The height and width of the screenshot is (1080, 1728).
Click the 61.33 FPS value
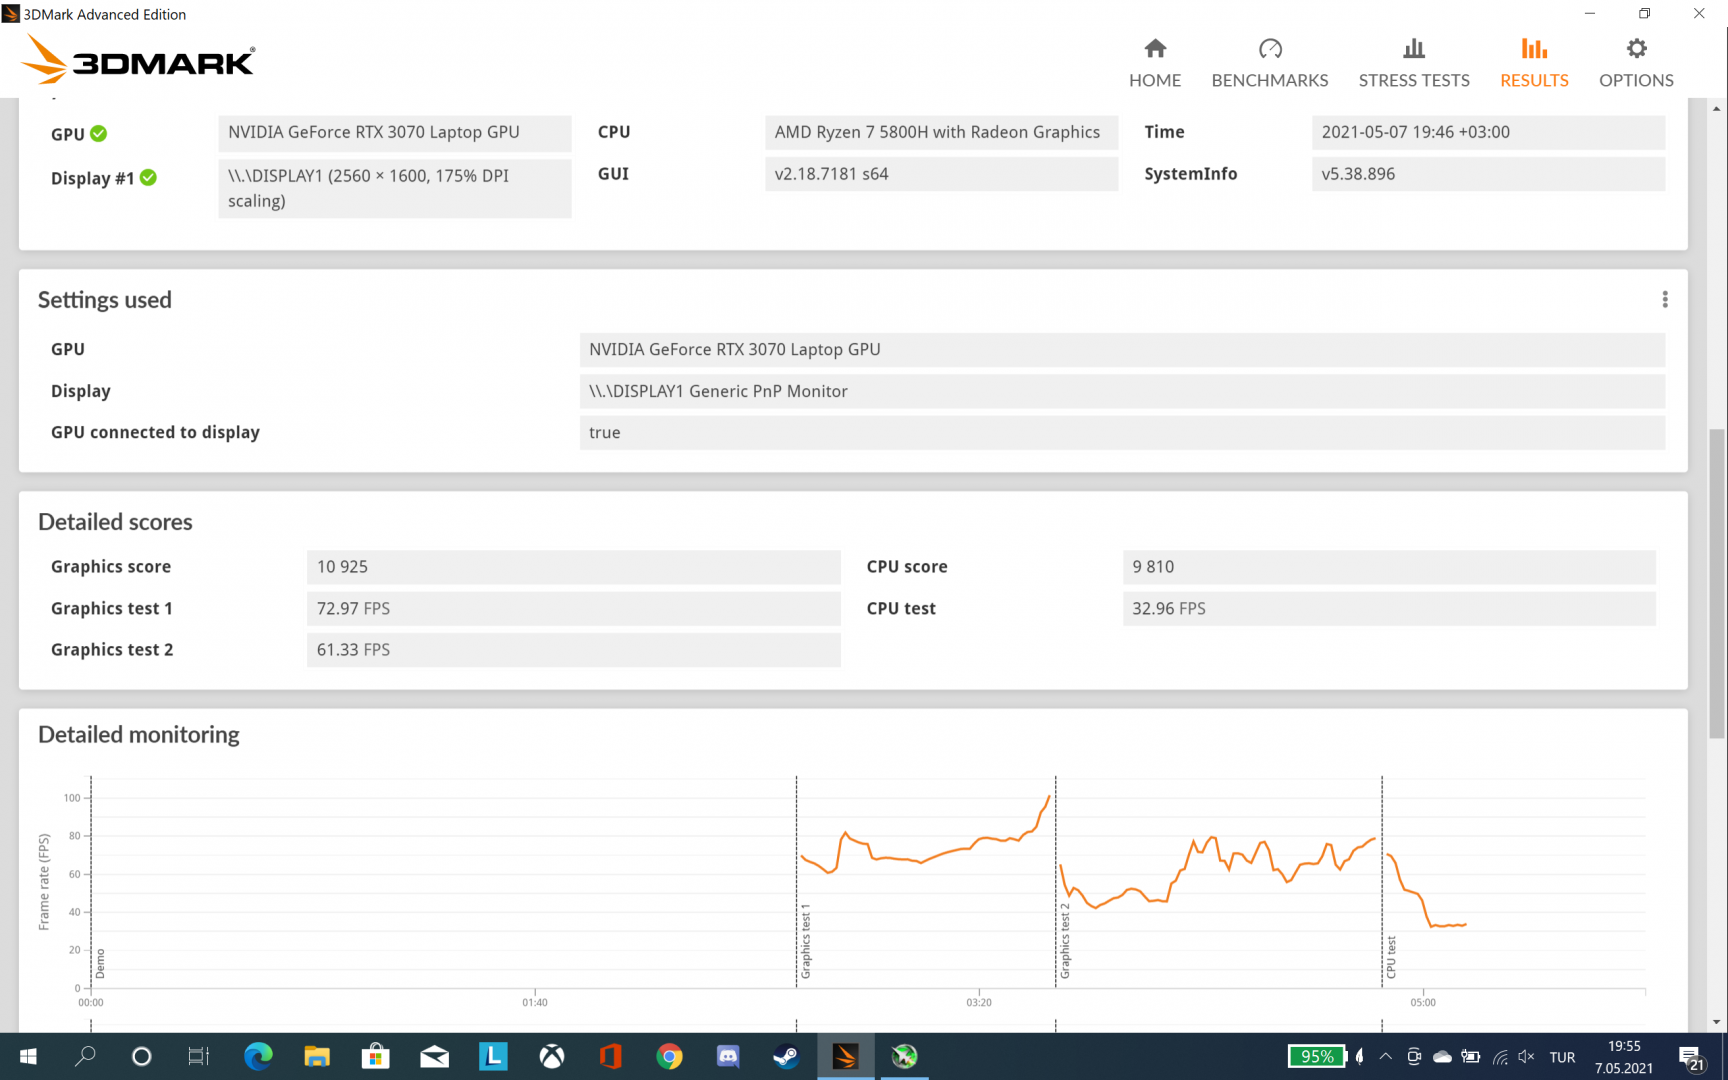click(x=573, y=650)
